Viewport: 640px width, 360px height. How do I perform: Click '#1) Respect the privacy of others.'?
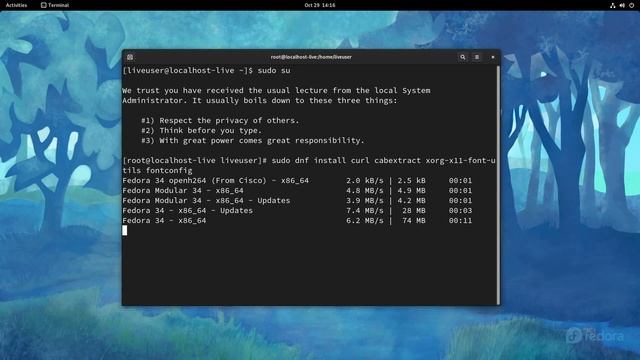[x=220, y=120]
